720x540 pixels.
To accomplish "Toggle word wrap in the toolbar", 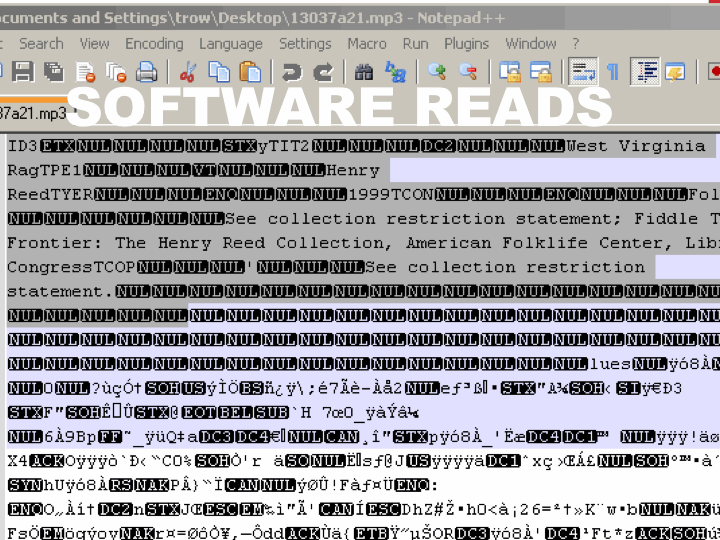I will coord(583,72).
